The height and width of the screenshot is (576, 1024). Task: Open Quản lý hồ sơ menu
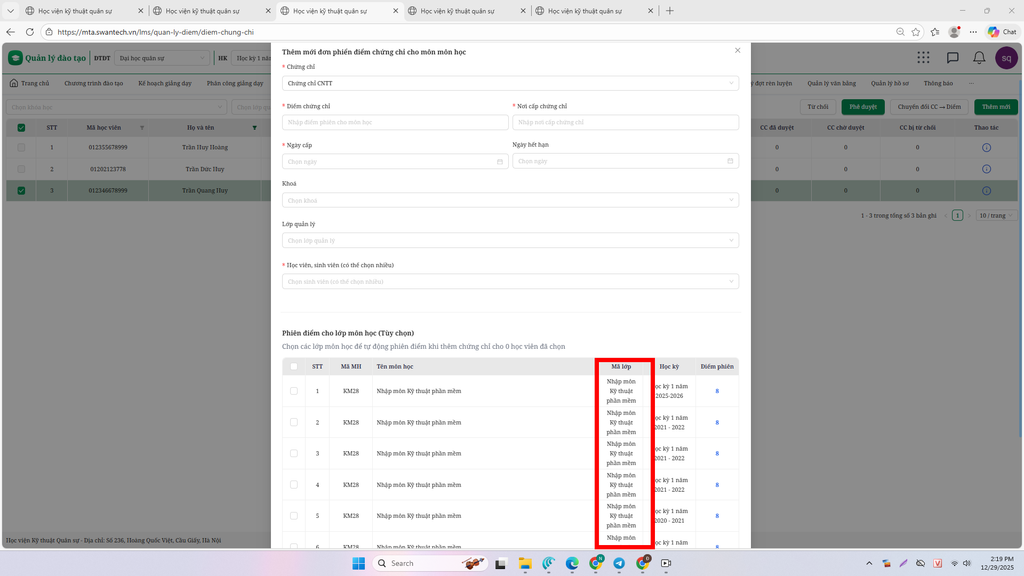point(889,84)
